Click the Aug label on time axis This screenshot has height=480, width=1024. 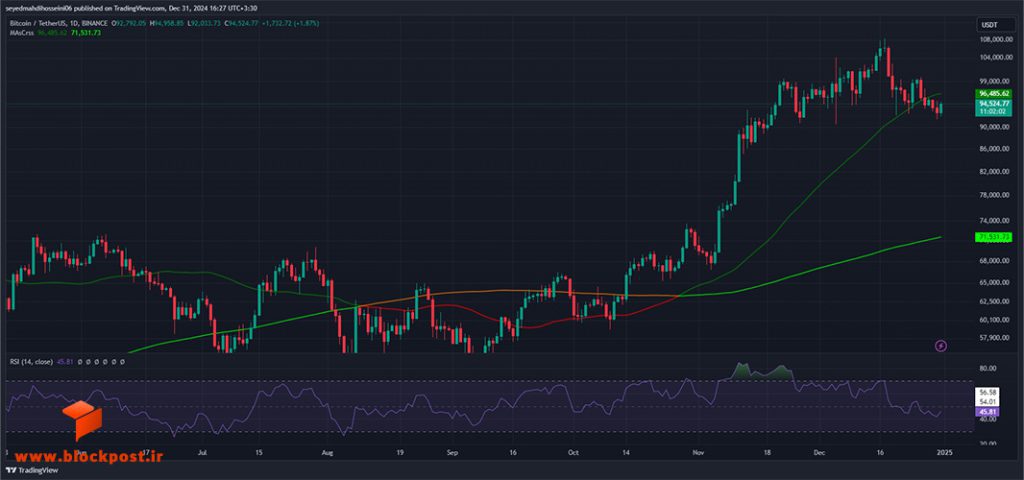point(328,452)
